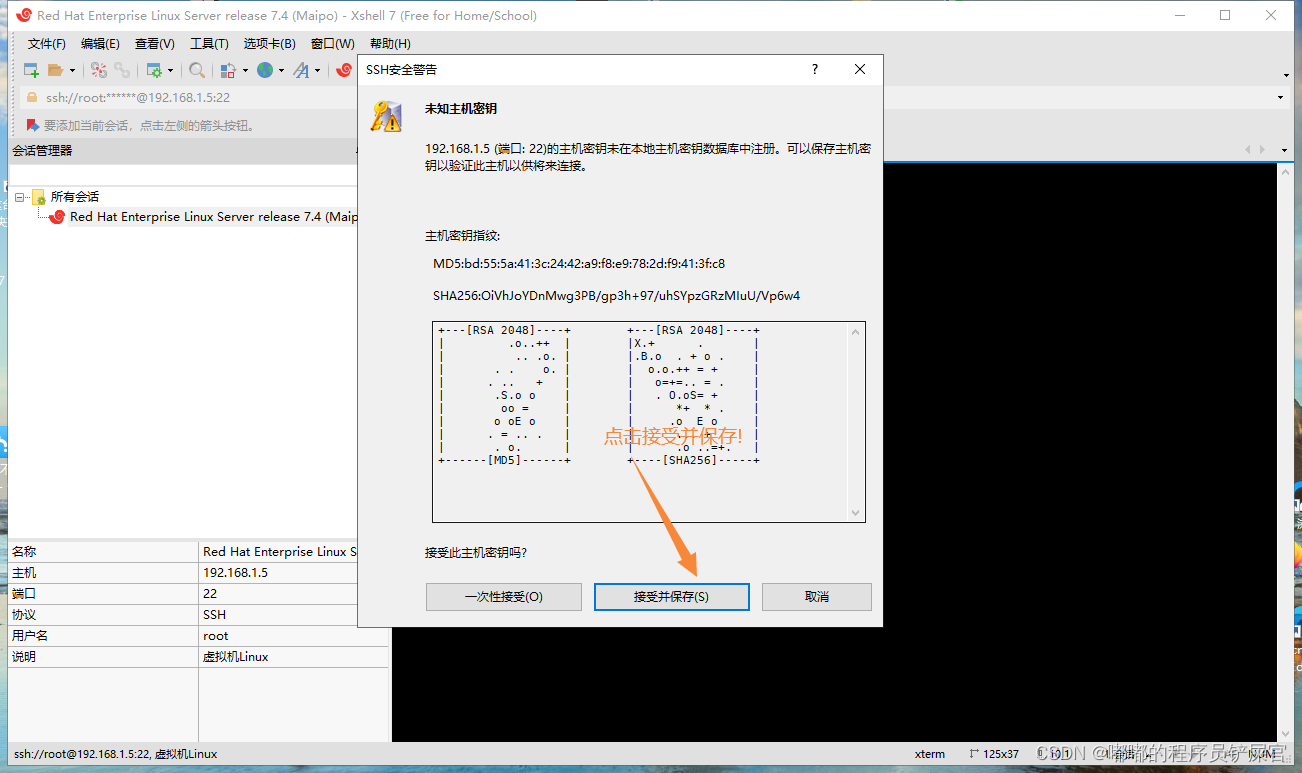The image size is (1302, 773).
Task: Click fingerprint box scrollbar up arrow
Action: tap(855, 332)
